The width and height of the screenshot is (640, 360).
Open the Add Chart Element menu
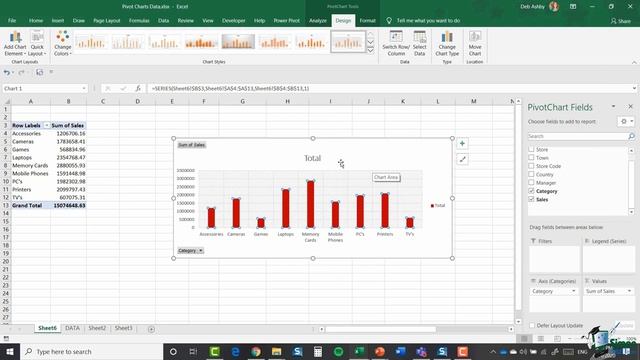pyautogui.click(x=15, y=43)
